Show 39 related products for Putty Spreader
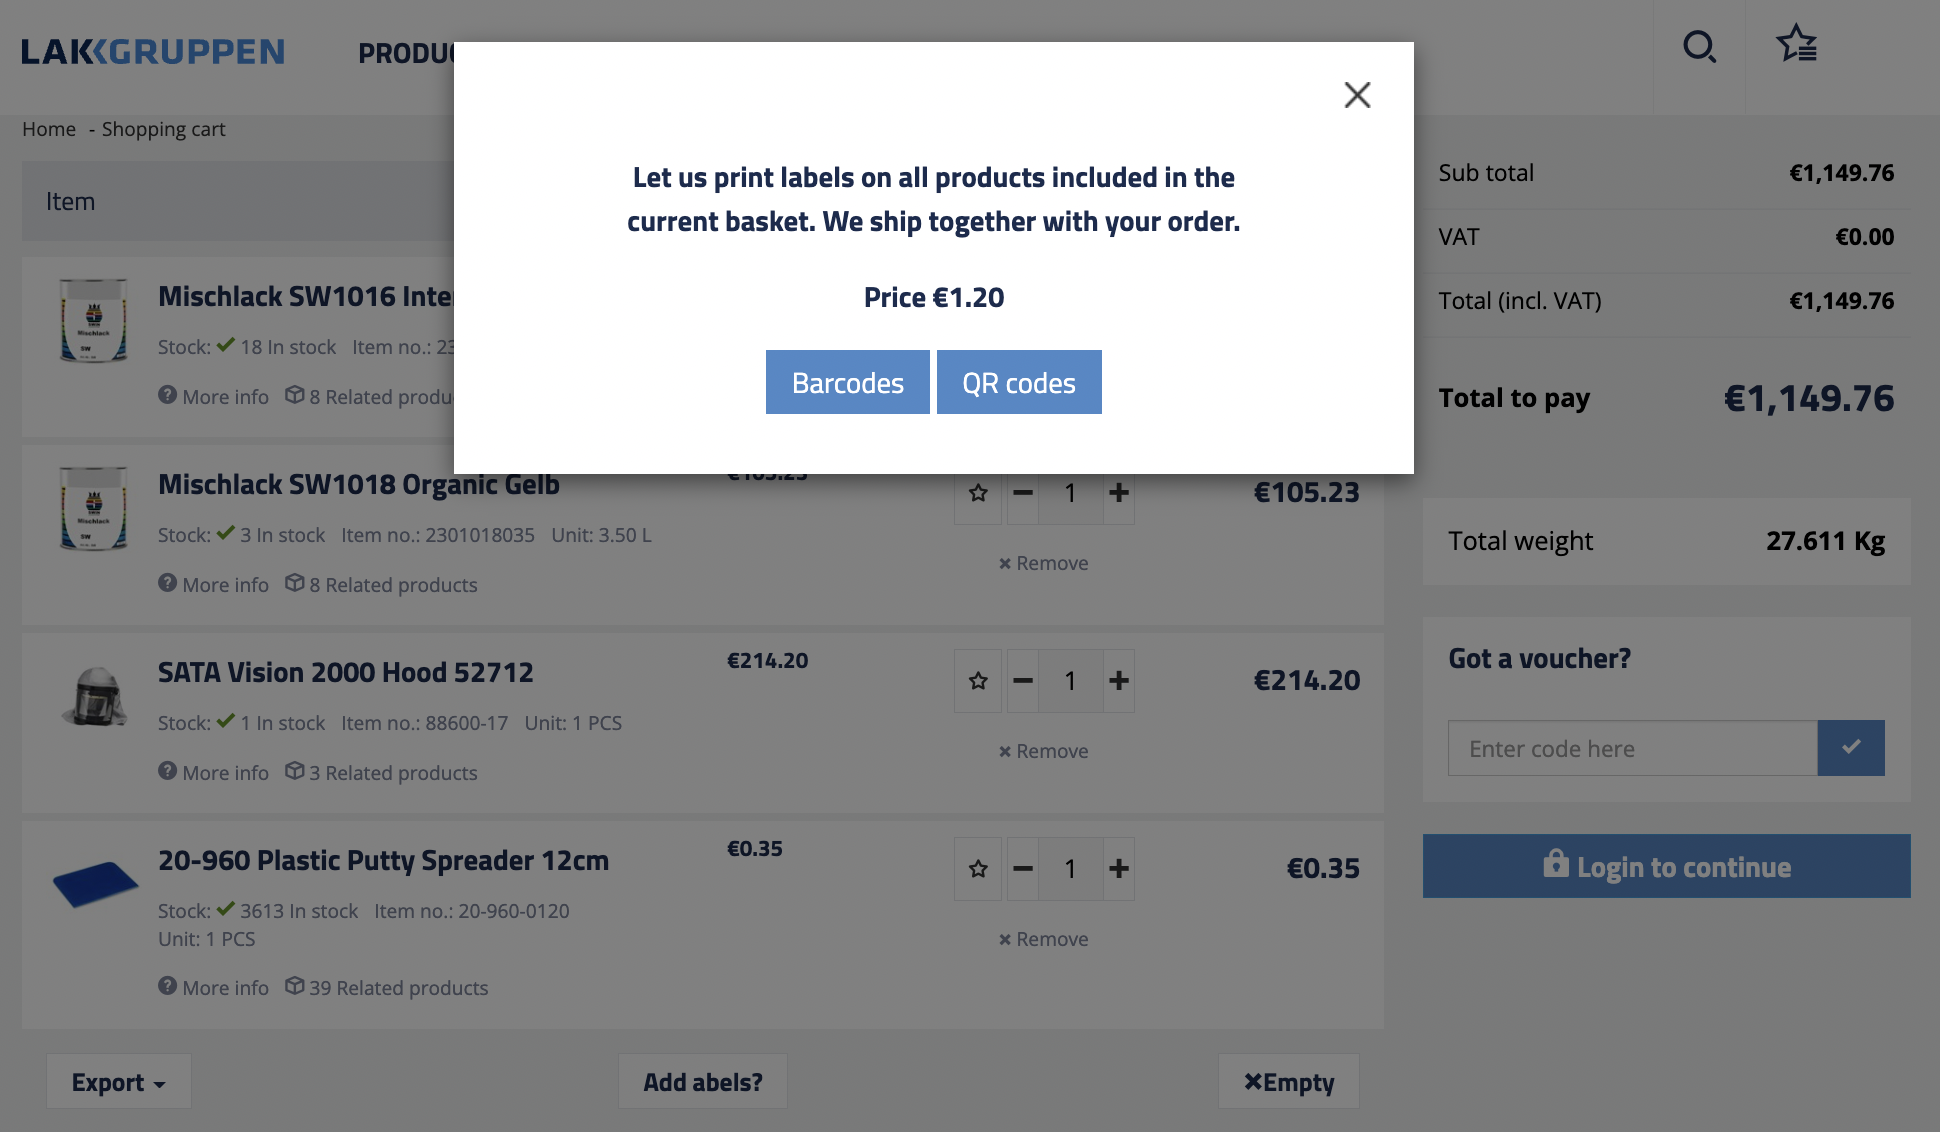The width and height of the screenshot is (1940, 1132). tap(387, 987)
